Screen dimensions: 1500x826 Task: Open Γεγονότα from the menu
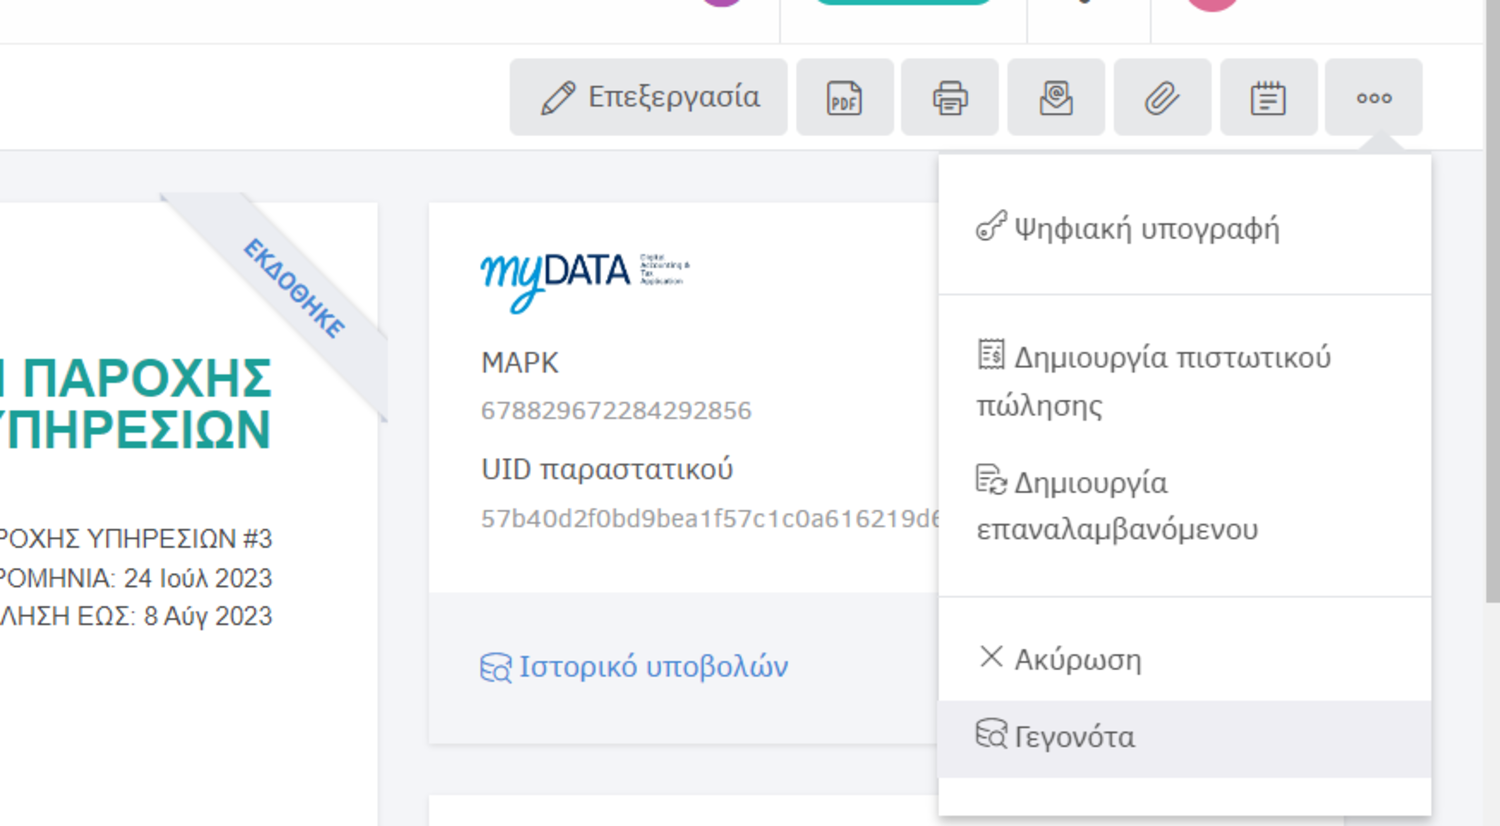pos(1184,738)
